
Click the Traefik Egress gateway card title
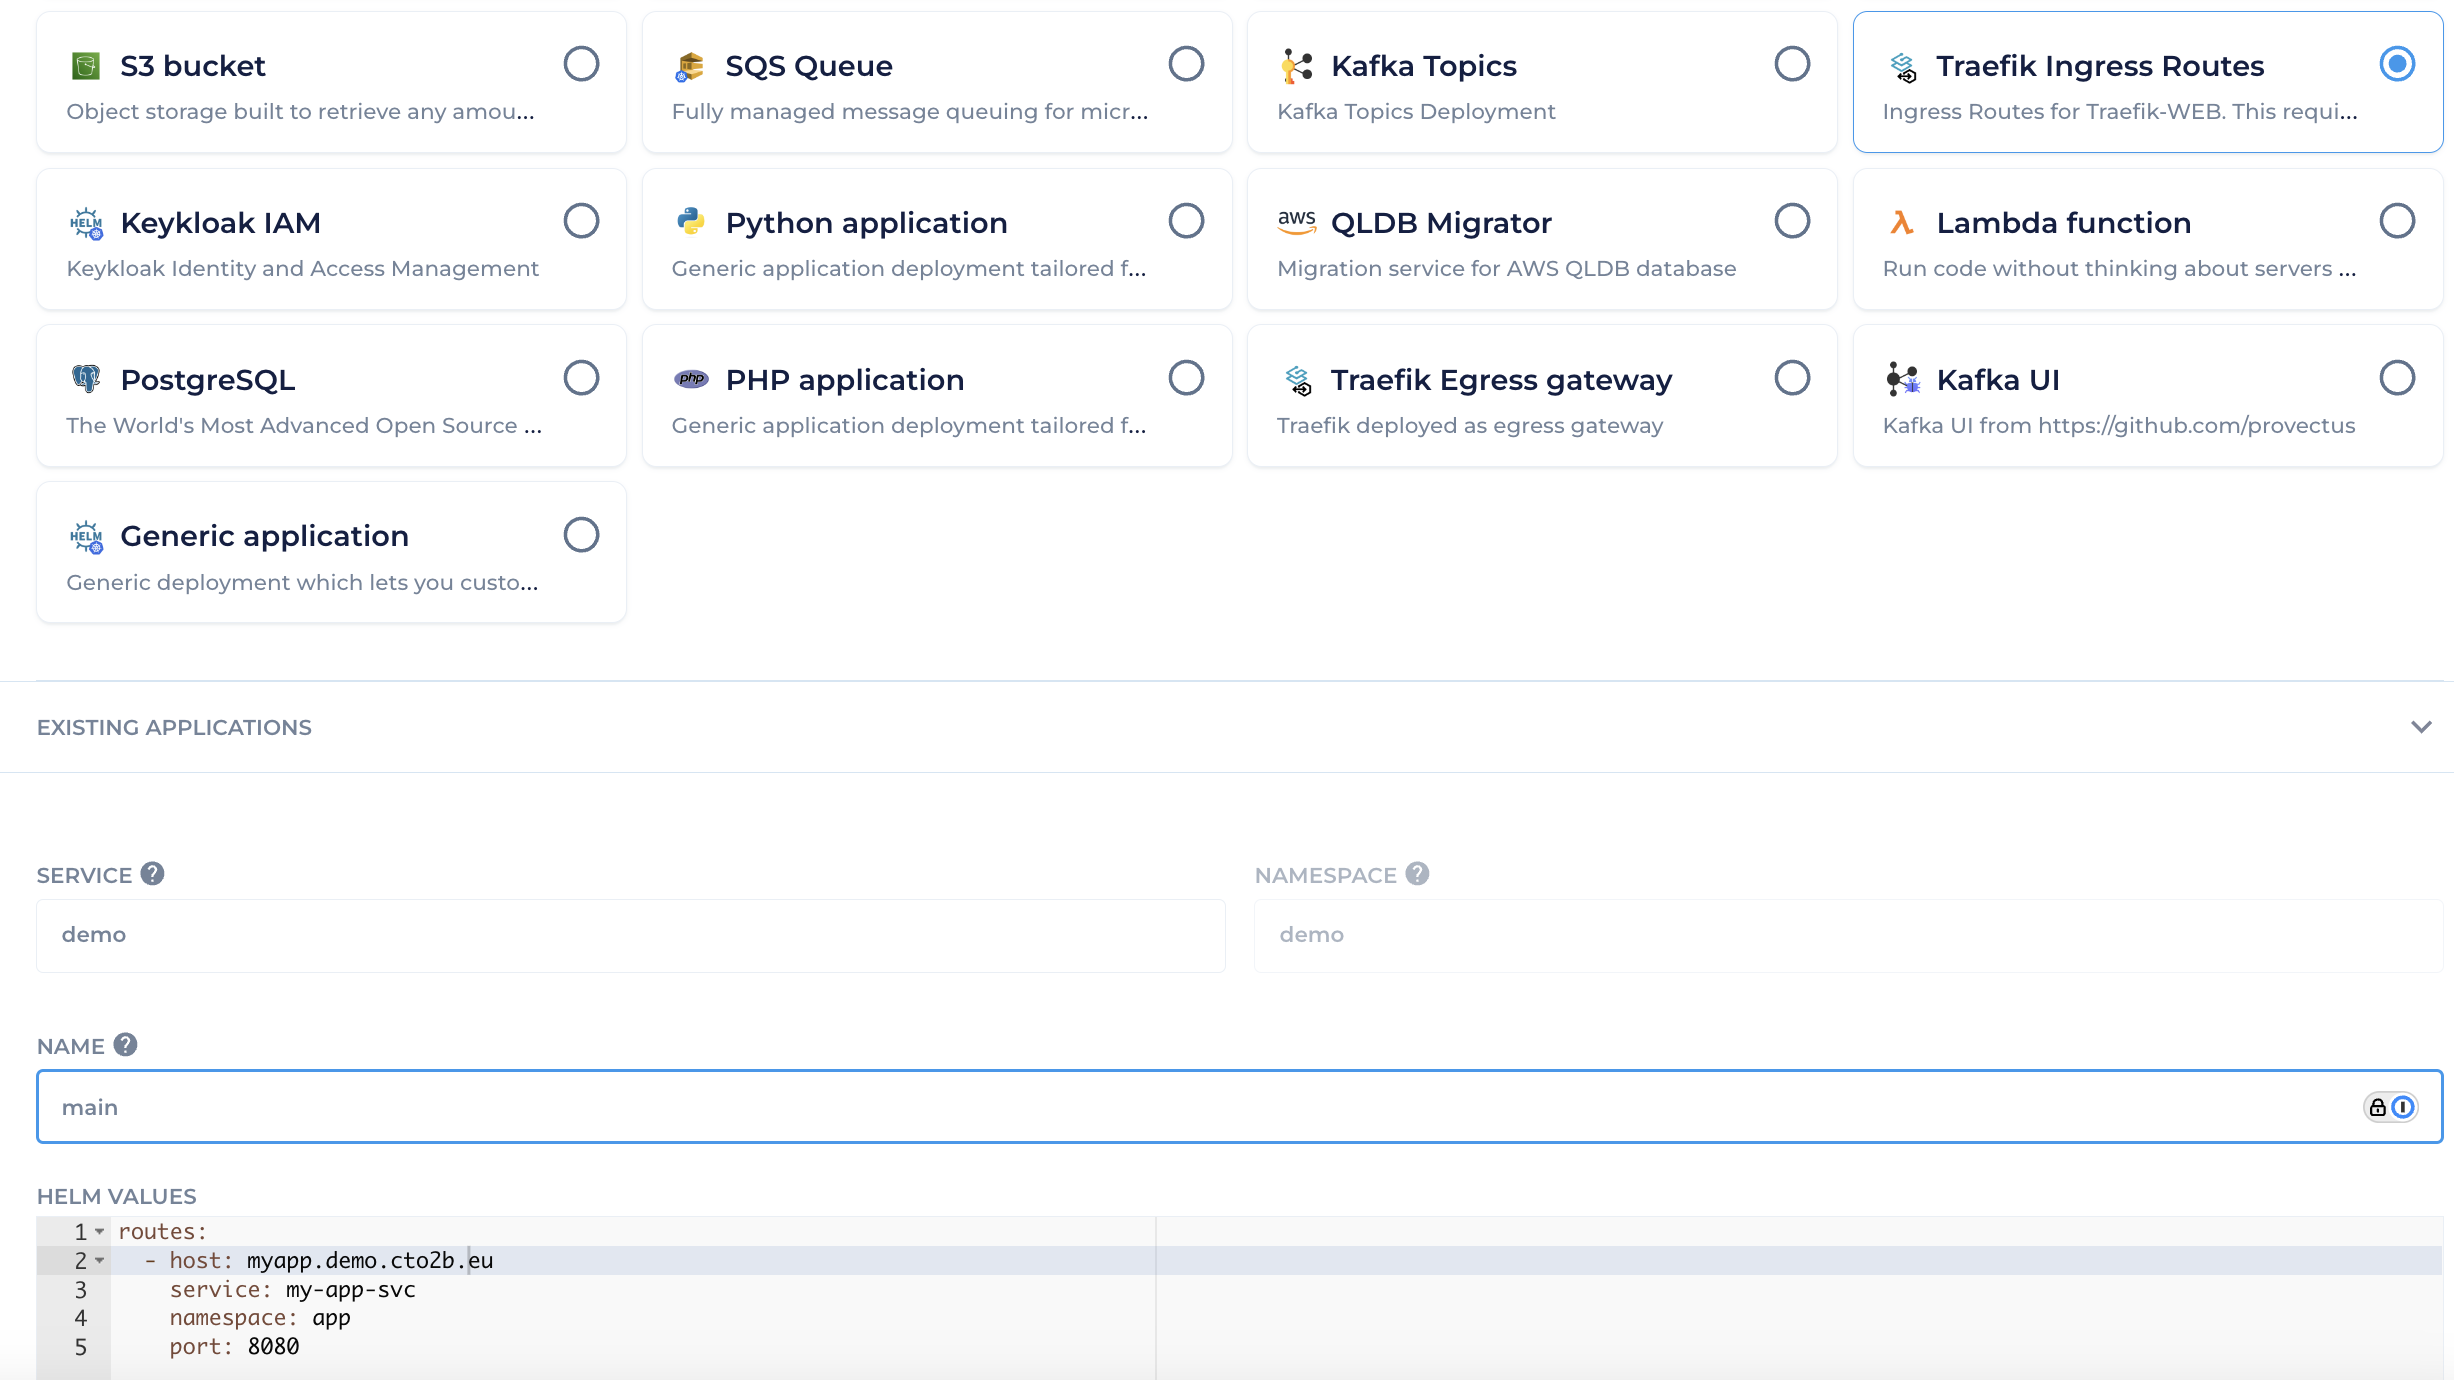(1500, 379)
